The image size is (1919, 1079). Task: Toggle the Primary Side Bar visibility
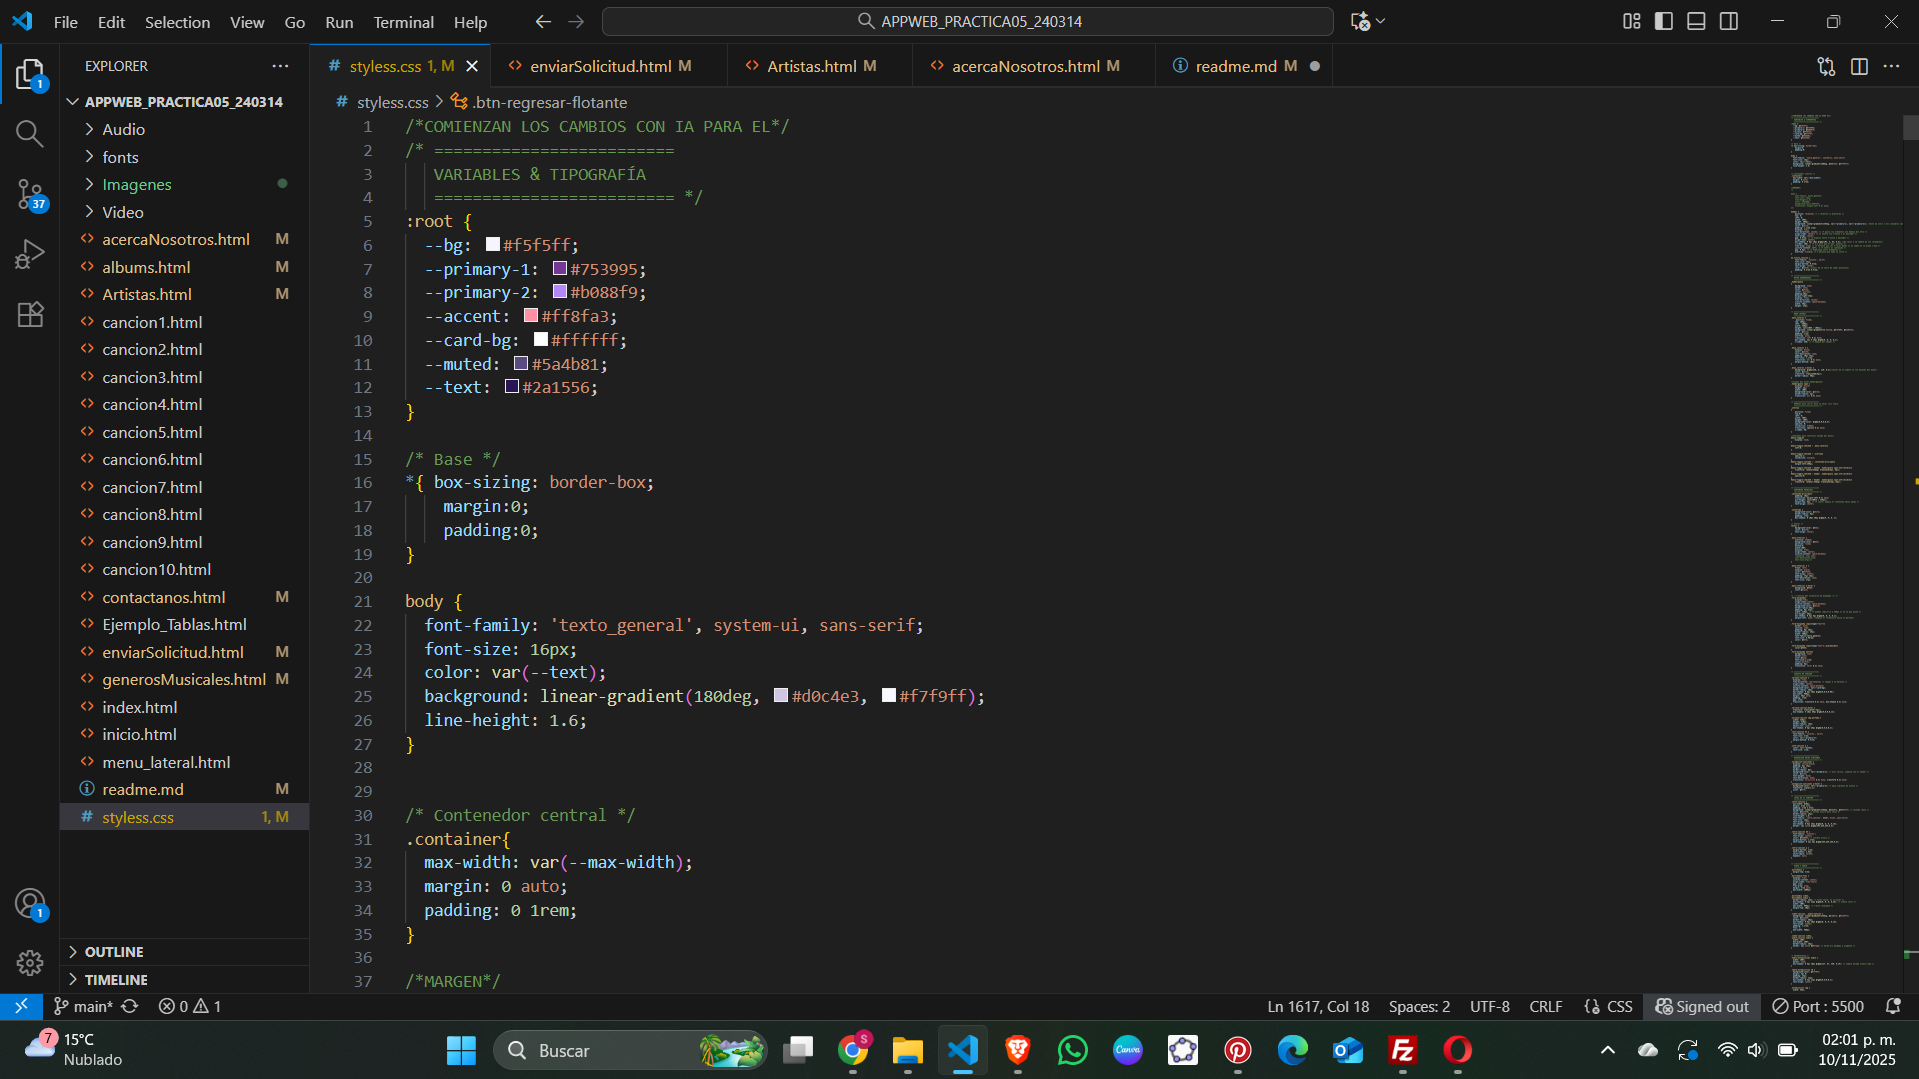1664,21
